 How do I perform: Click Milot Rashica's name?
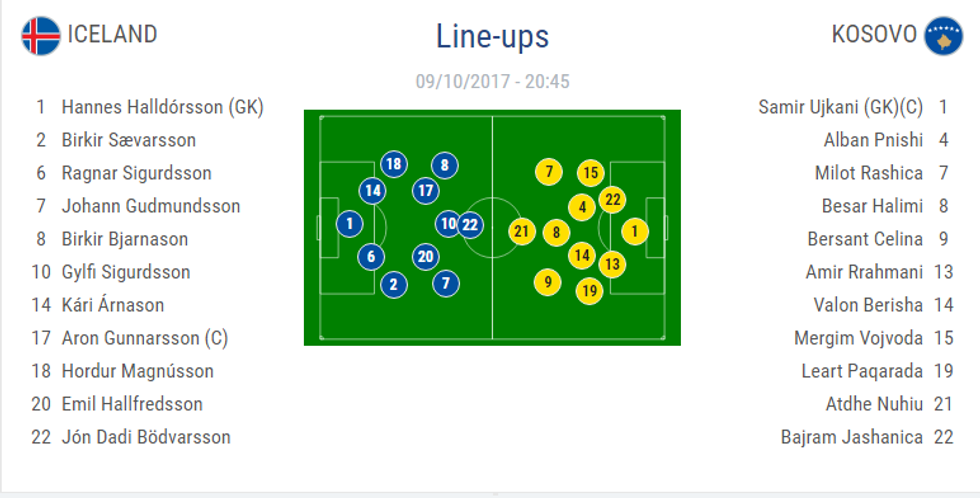(x=868, y=173)
